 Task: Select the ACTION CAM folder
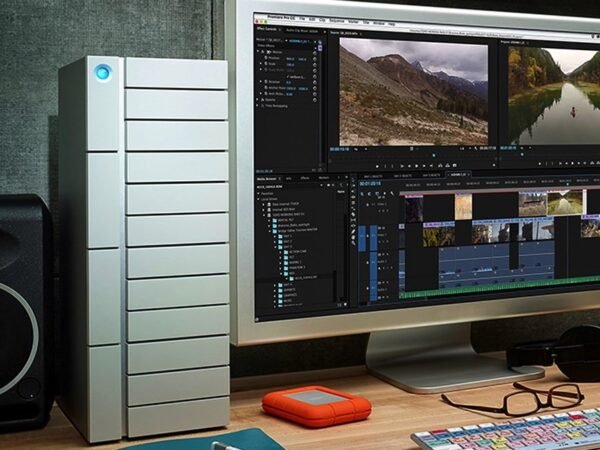[298, 251]
